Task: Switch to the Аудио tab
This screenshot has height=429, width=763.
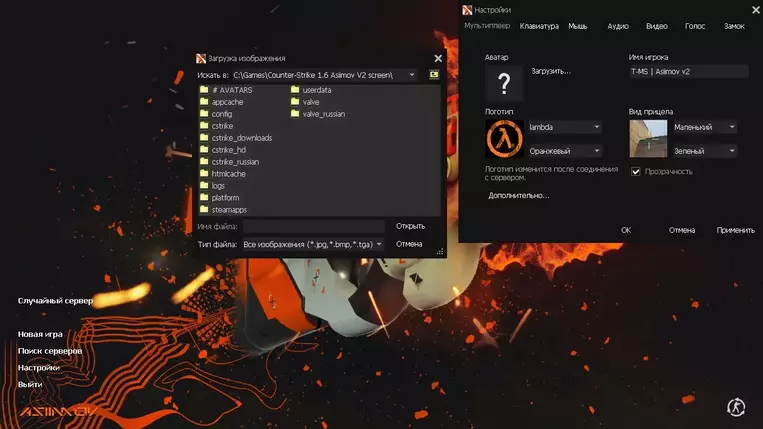Action: (x=618, y=26)
